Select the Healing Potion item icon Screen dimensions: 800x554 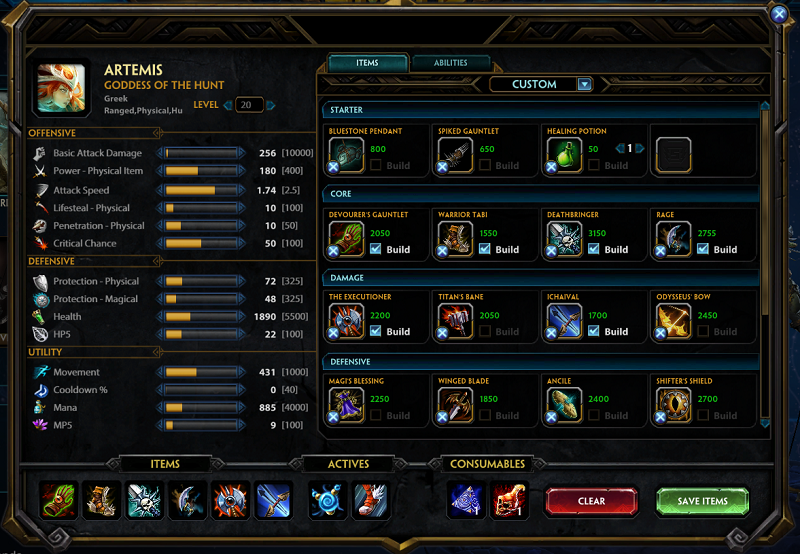click(564, 155)
